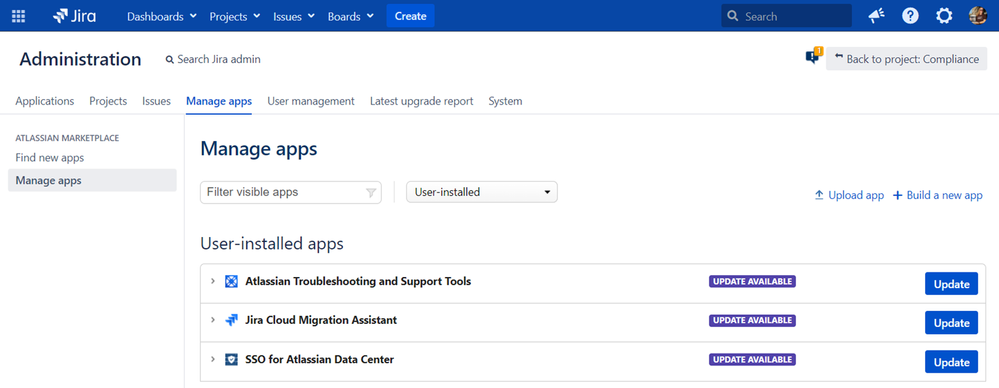The width and height of the screenshot is (999, 388).
Task: Click the Jira Cloud Migration Assistant name
Action: pos(321,320)
